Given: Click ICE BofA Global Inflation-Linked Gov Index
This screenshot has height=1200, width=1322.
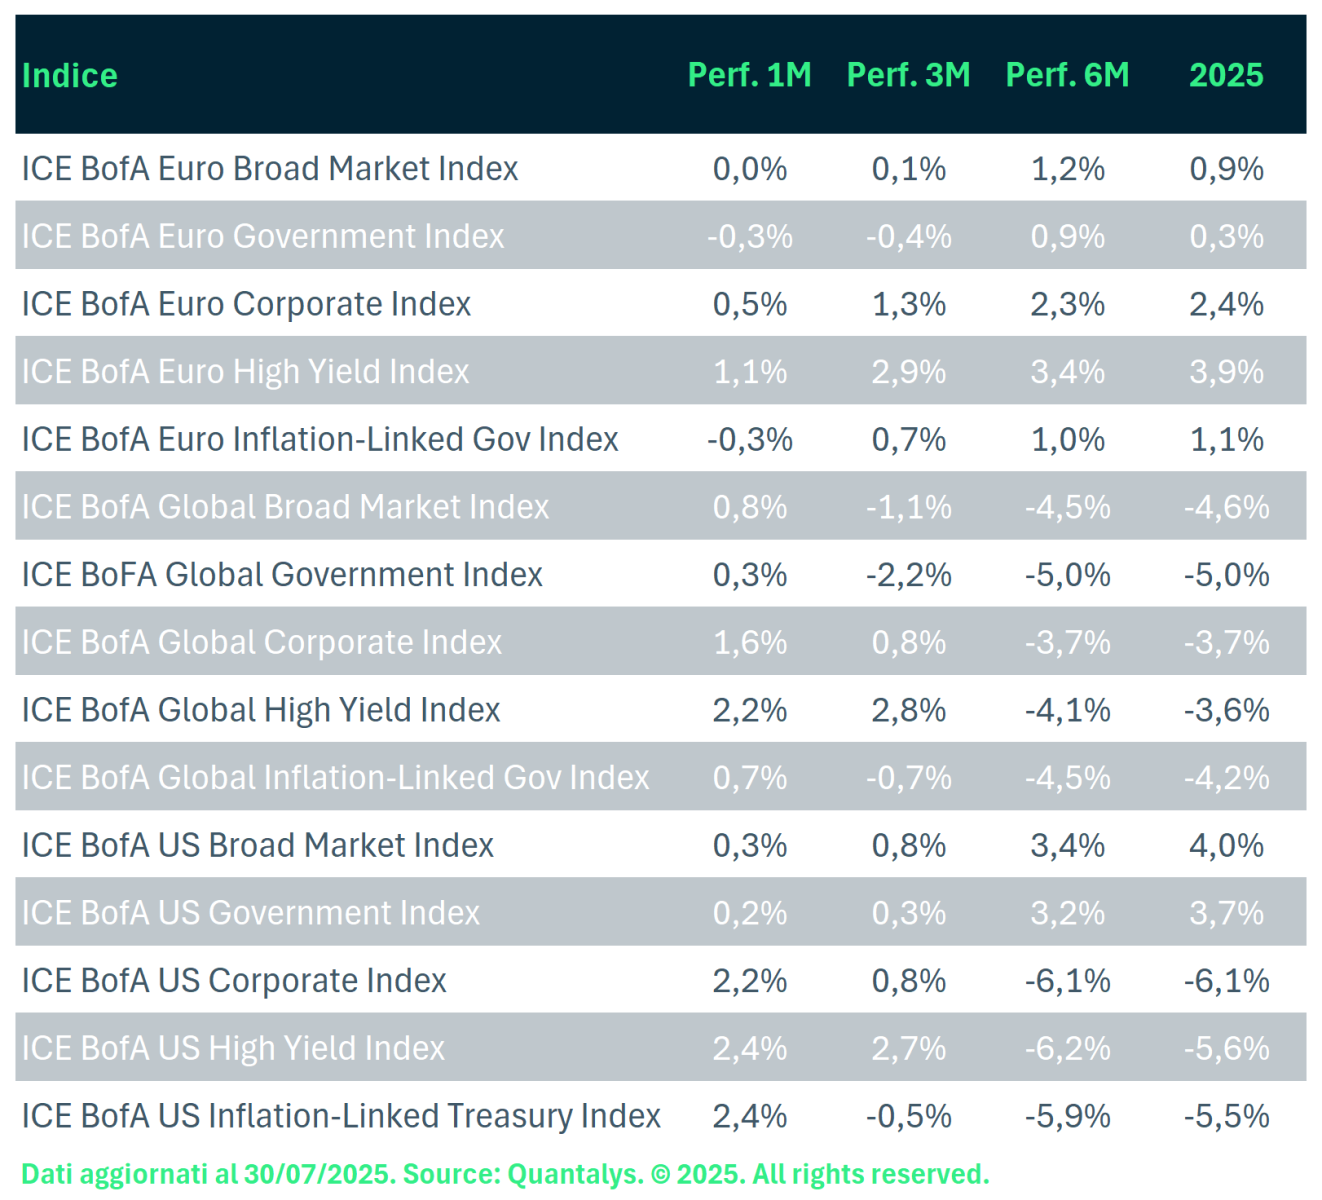Looking at the screenshot, I should 335,778.
